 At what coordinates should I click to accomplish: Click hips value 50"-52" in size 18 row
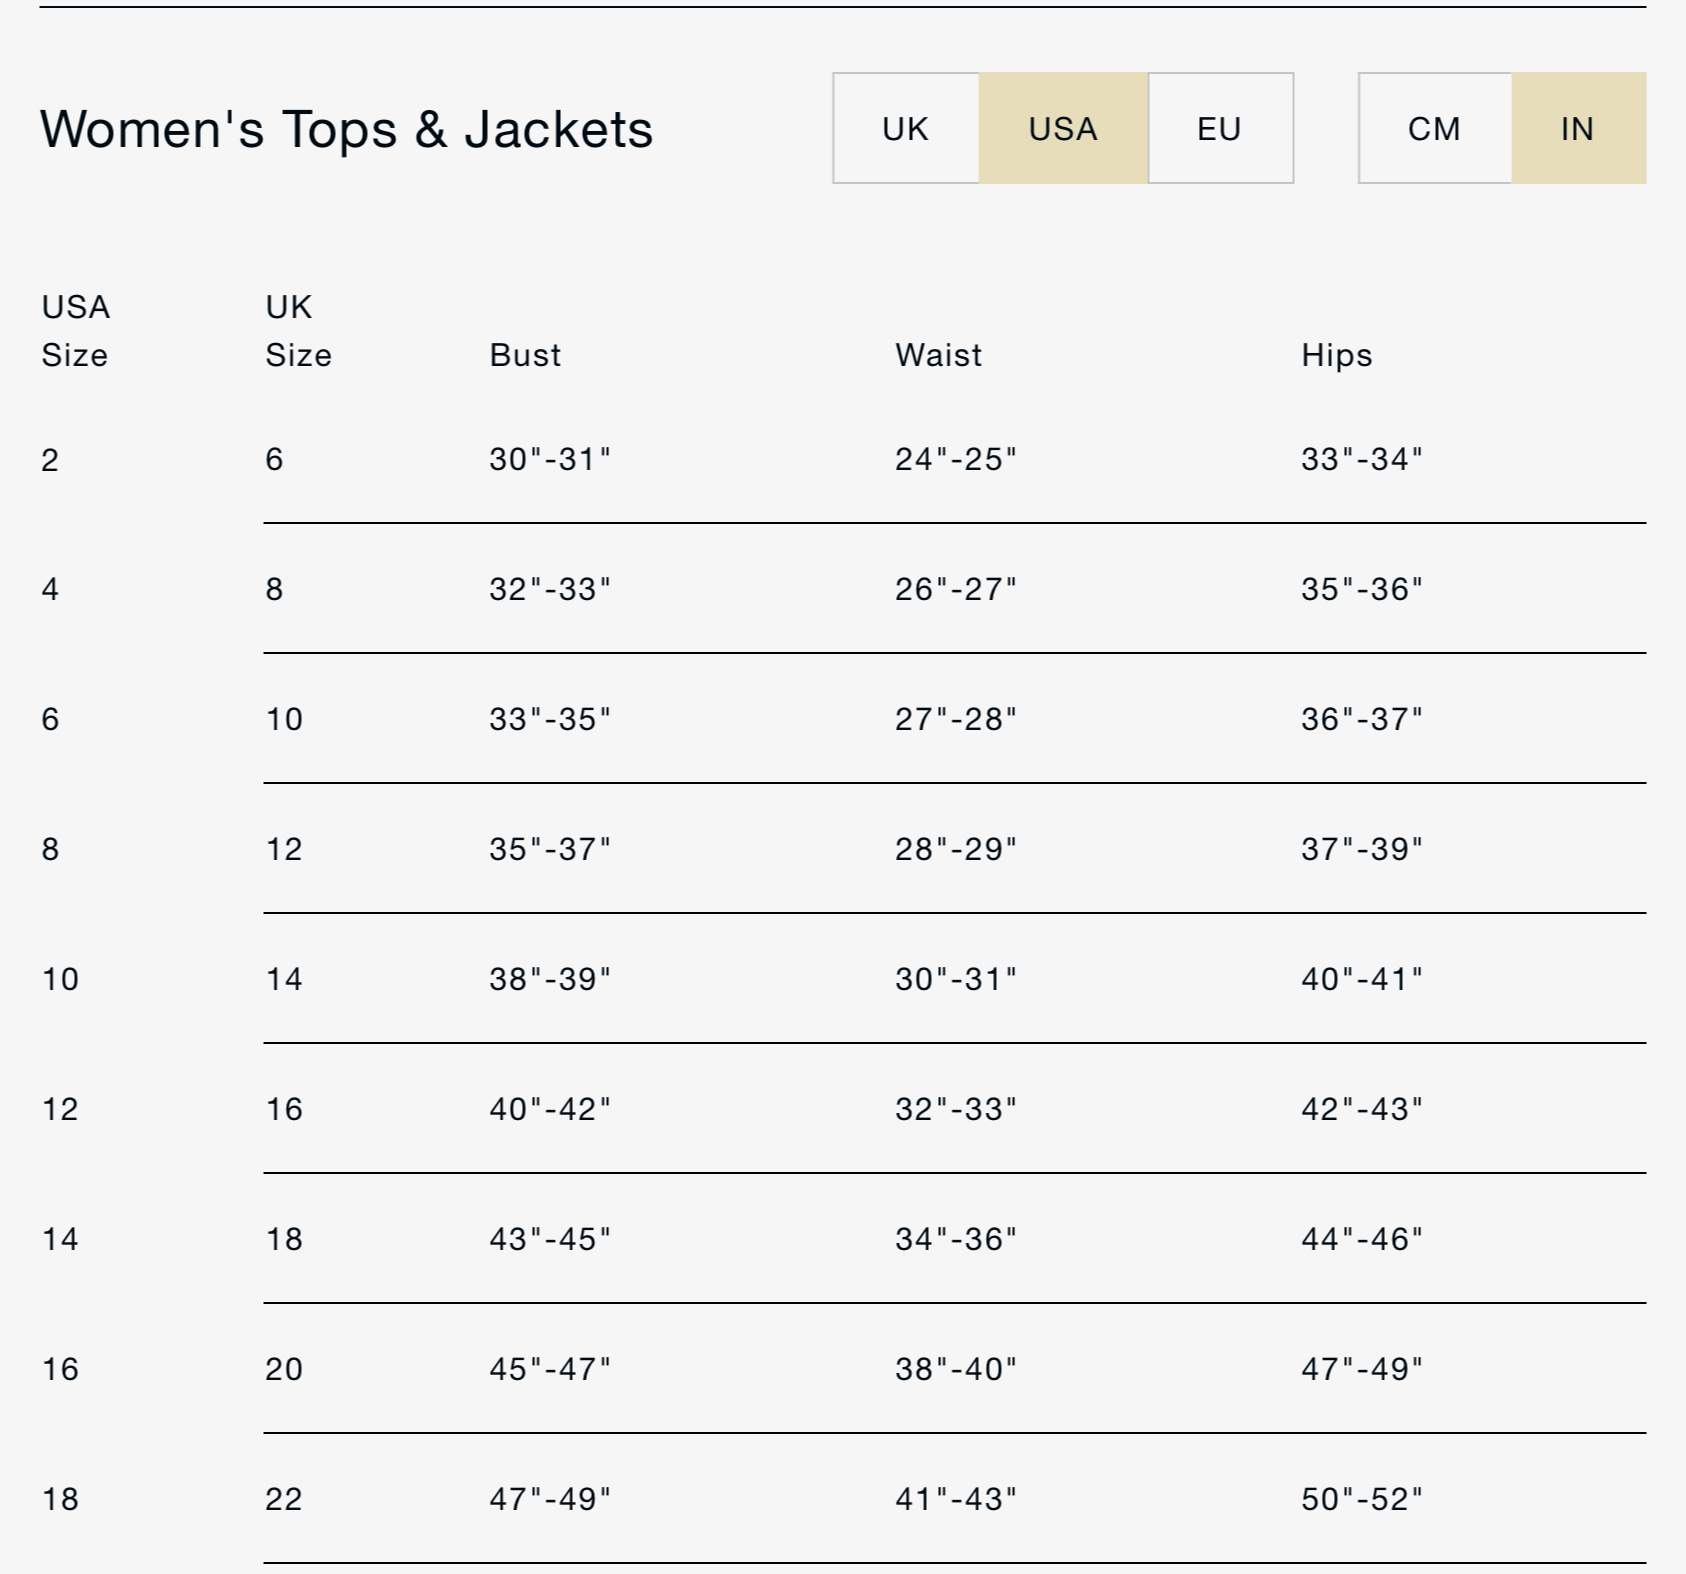pos(1361,1499)
